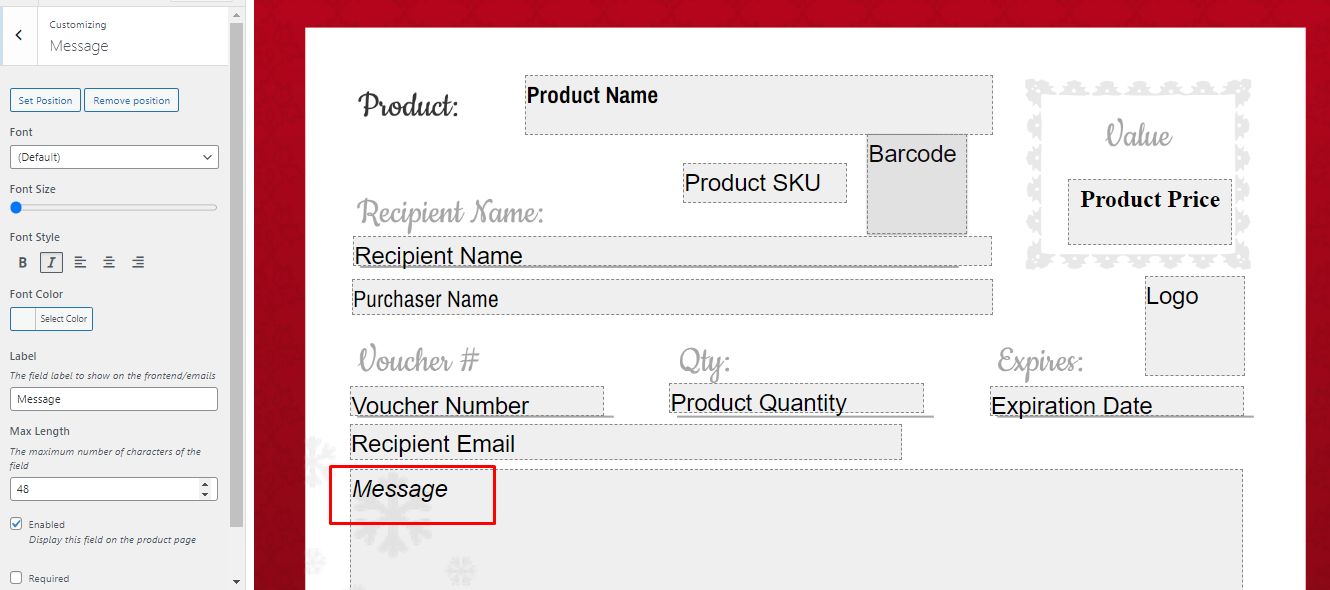This screenshot has height=590, width=1330.
Task: Increase Max Length with up stepper arrow
Action: point(205,484)
